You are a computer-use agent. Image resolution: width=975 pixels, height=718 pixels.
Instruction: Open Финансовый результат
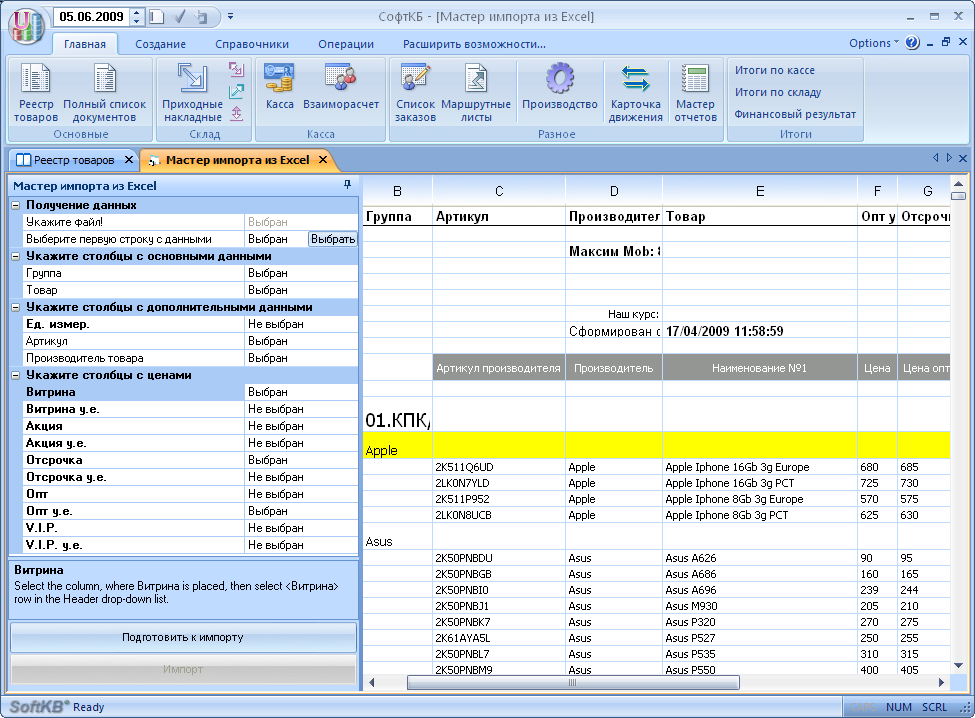point(795,114)
